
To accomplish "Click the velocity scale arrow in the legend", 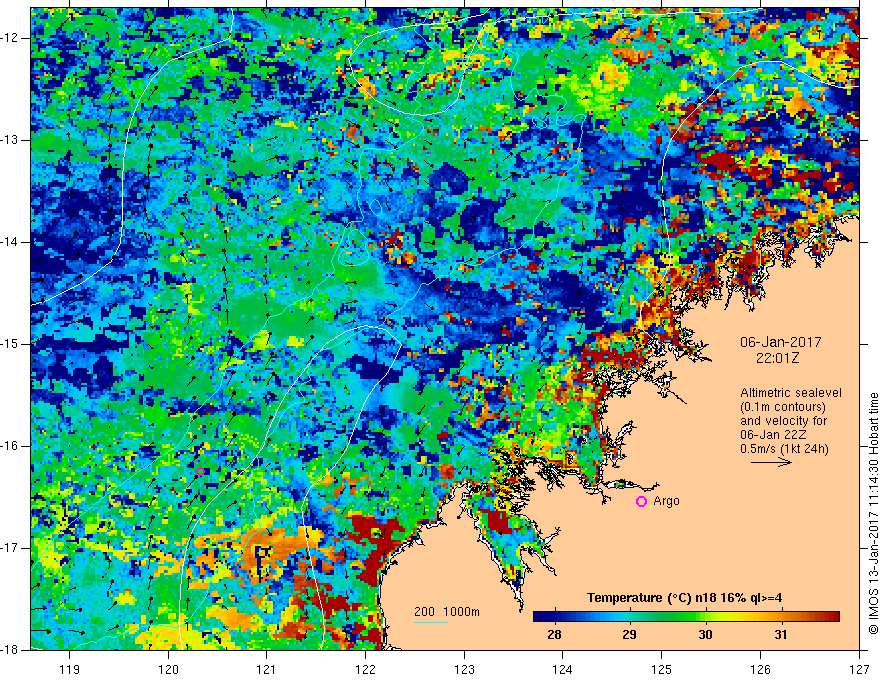I will pyautogui.click(x=771, y=463).
